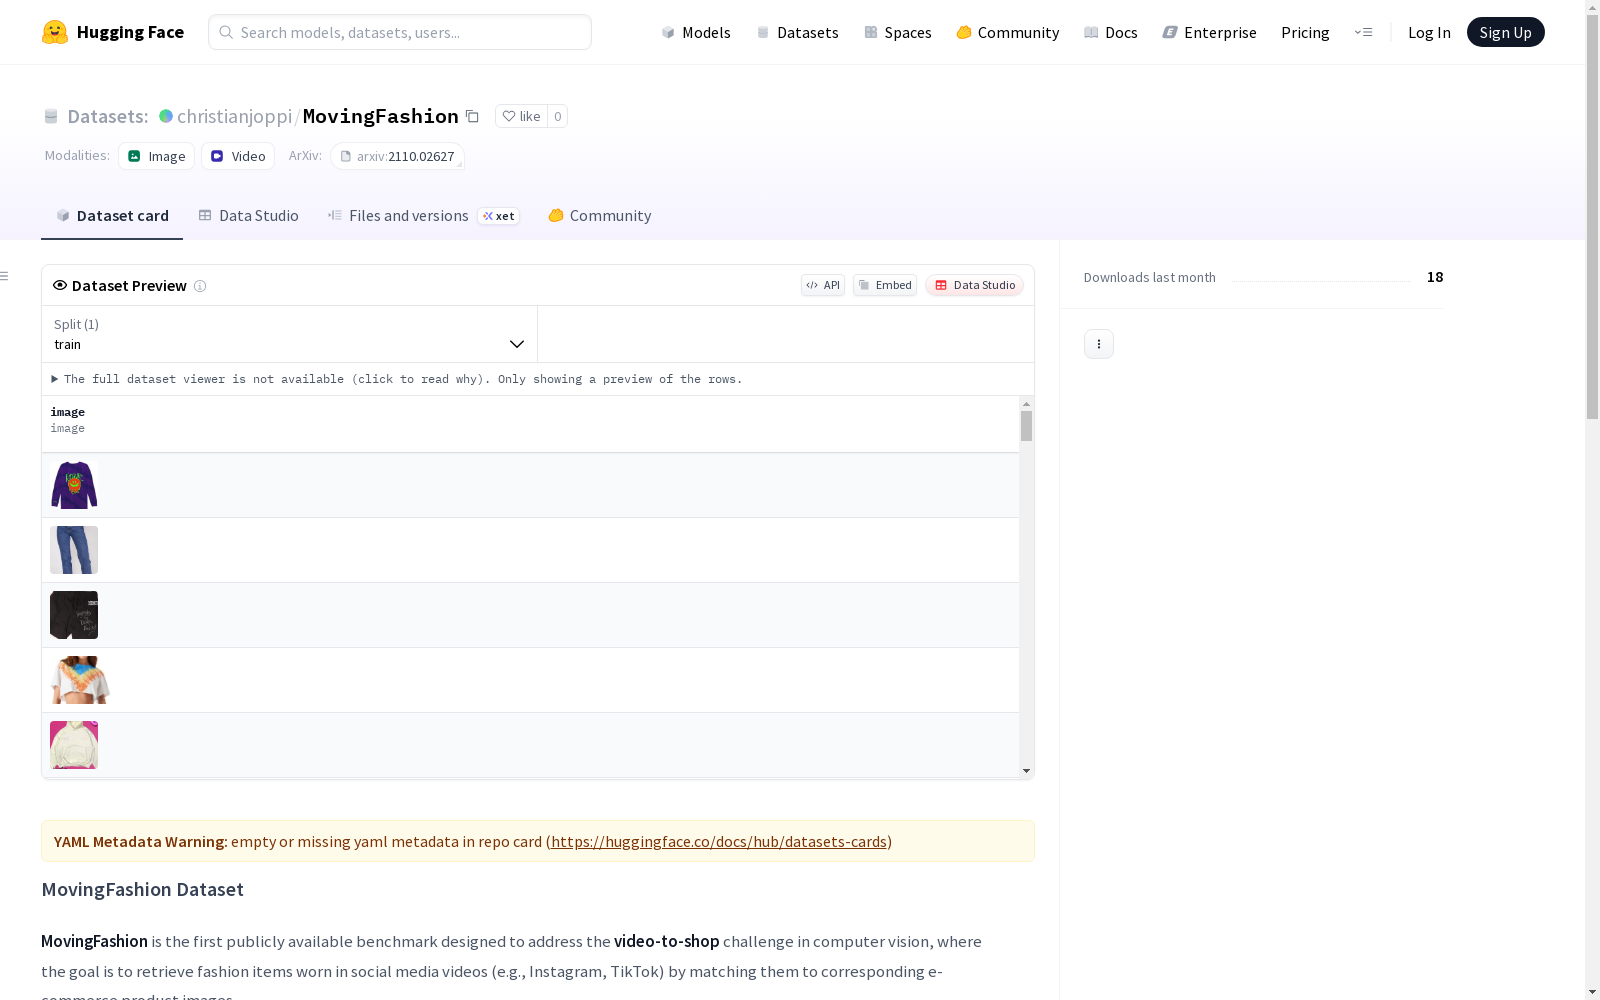The width and height of the screenshot is (1600, 1000).
Task: Select the Image modality tag
Action: [x=157, y=156]
